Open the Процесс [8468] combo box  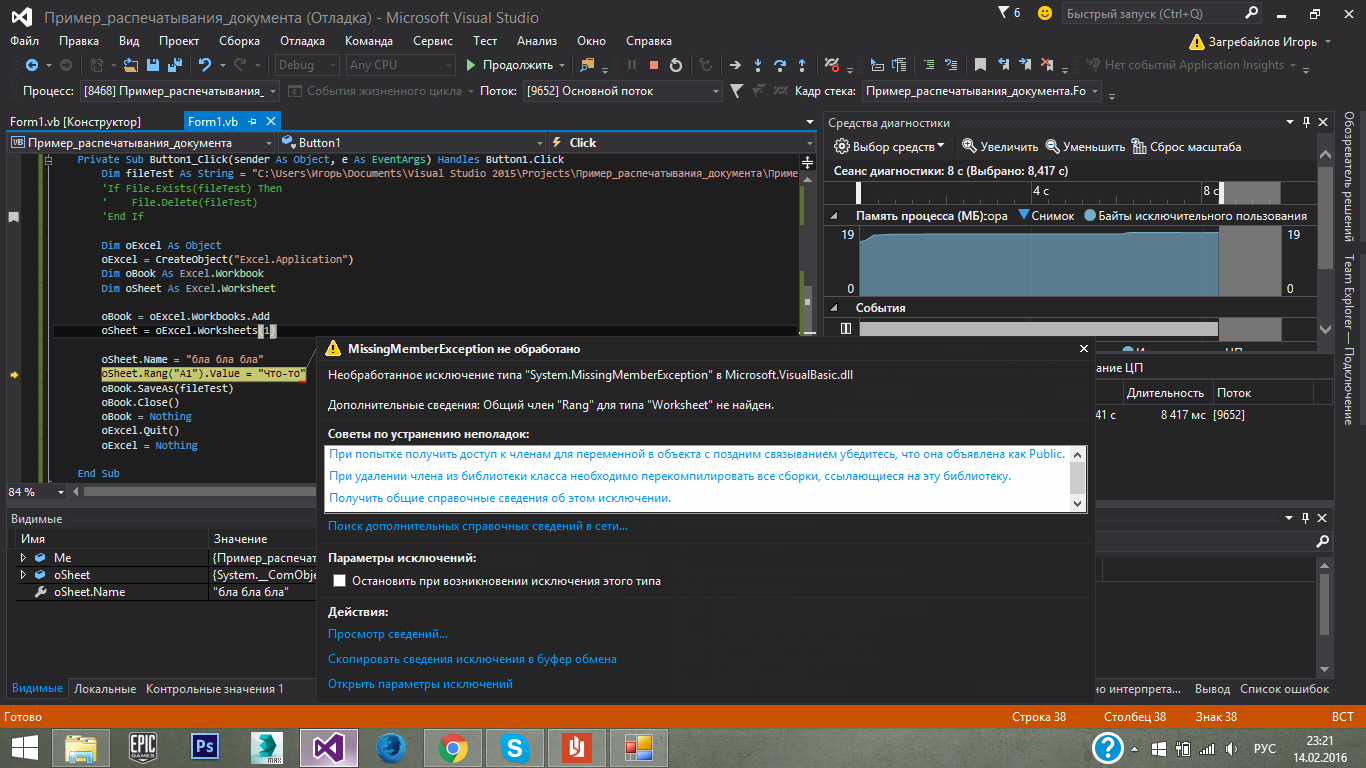(x=180, y=91)
